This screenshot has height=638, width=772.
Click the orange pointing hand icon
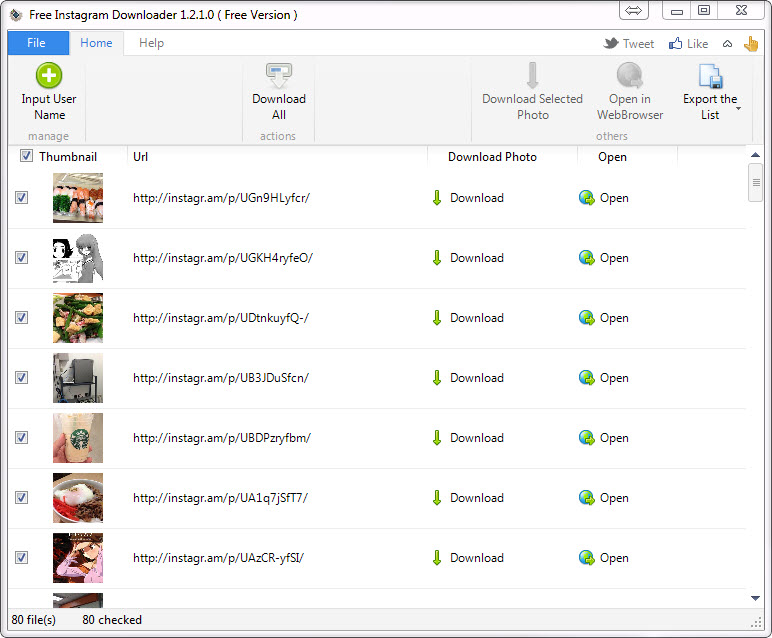[751, 43]
